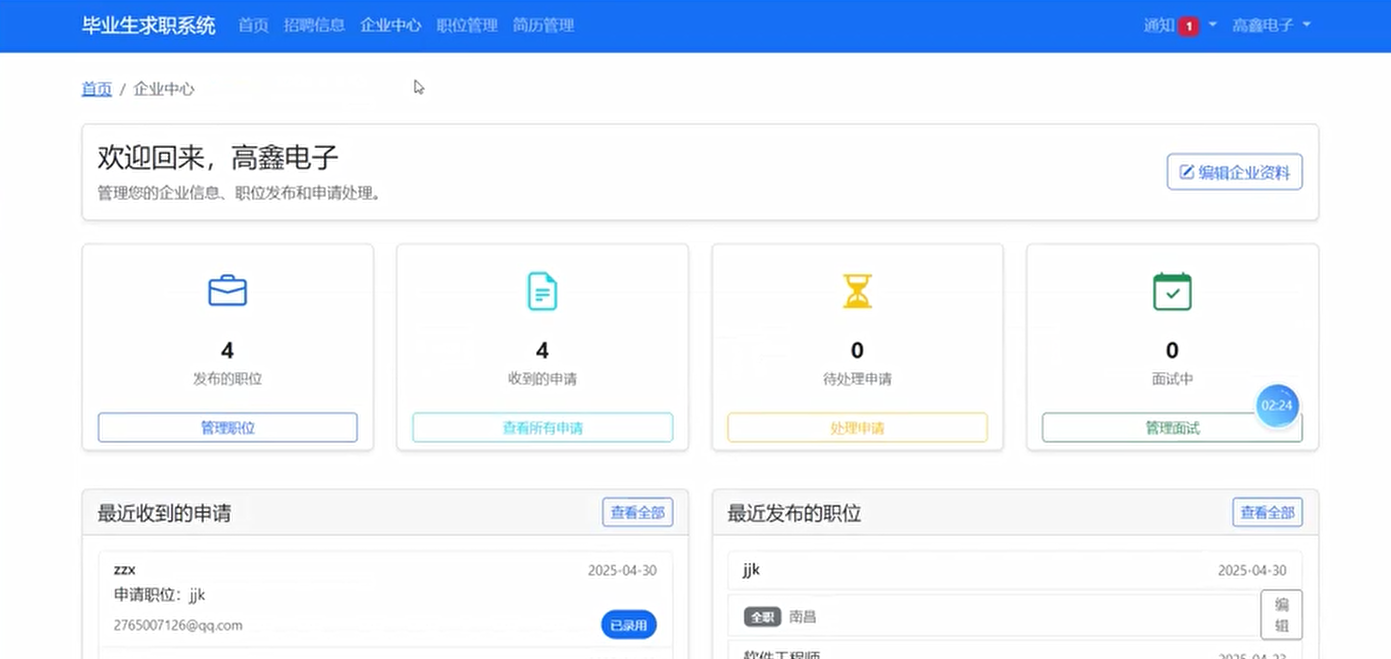Click the 已录用 status badge on zzx's application
This screenshot has height=659, width=1391.
click(628, 624)
